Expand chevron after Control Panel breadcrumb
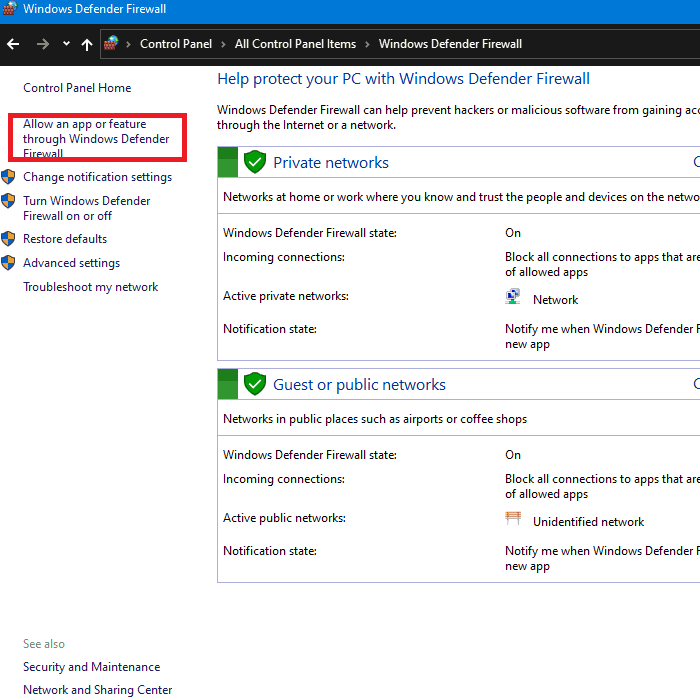 (223, 44)
